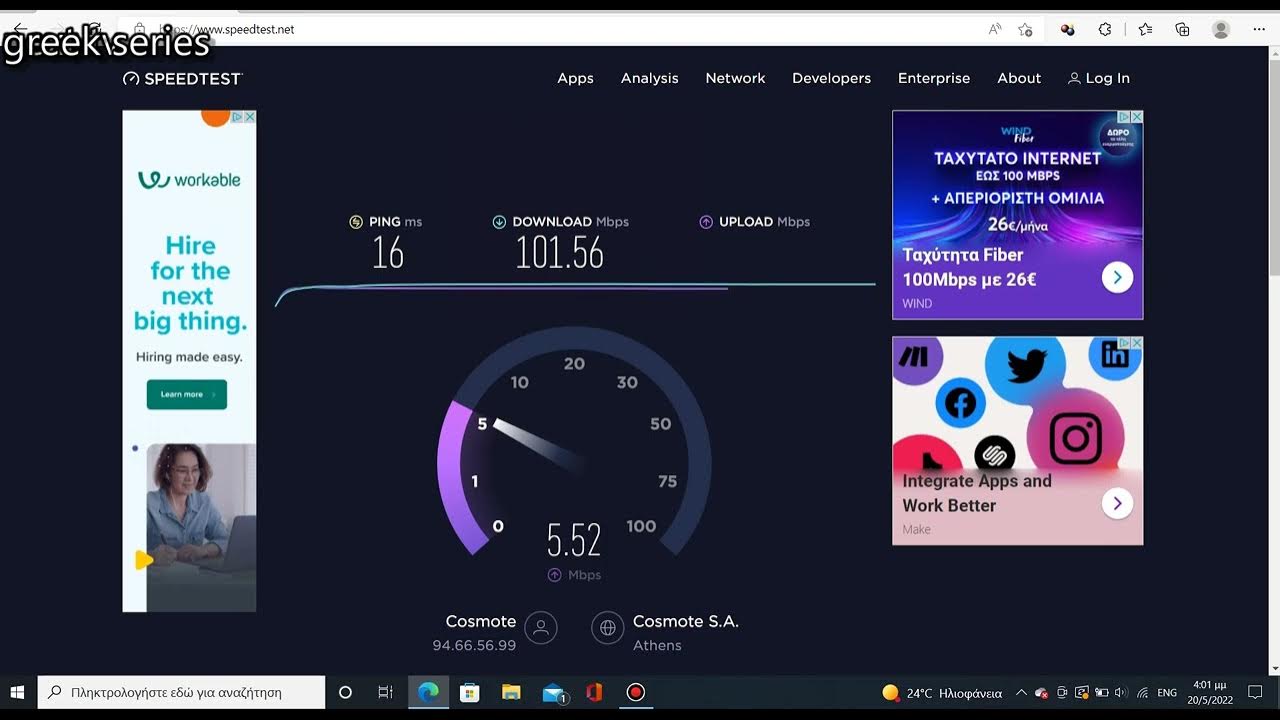Open the browser extensions puzzle icon
Viewport: 1280px width, 720px height.
click(1105, 29)
